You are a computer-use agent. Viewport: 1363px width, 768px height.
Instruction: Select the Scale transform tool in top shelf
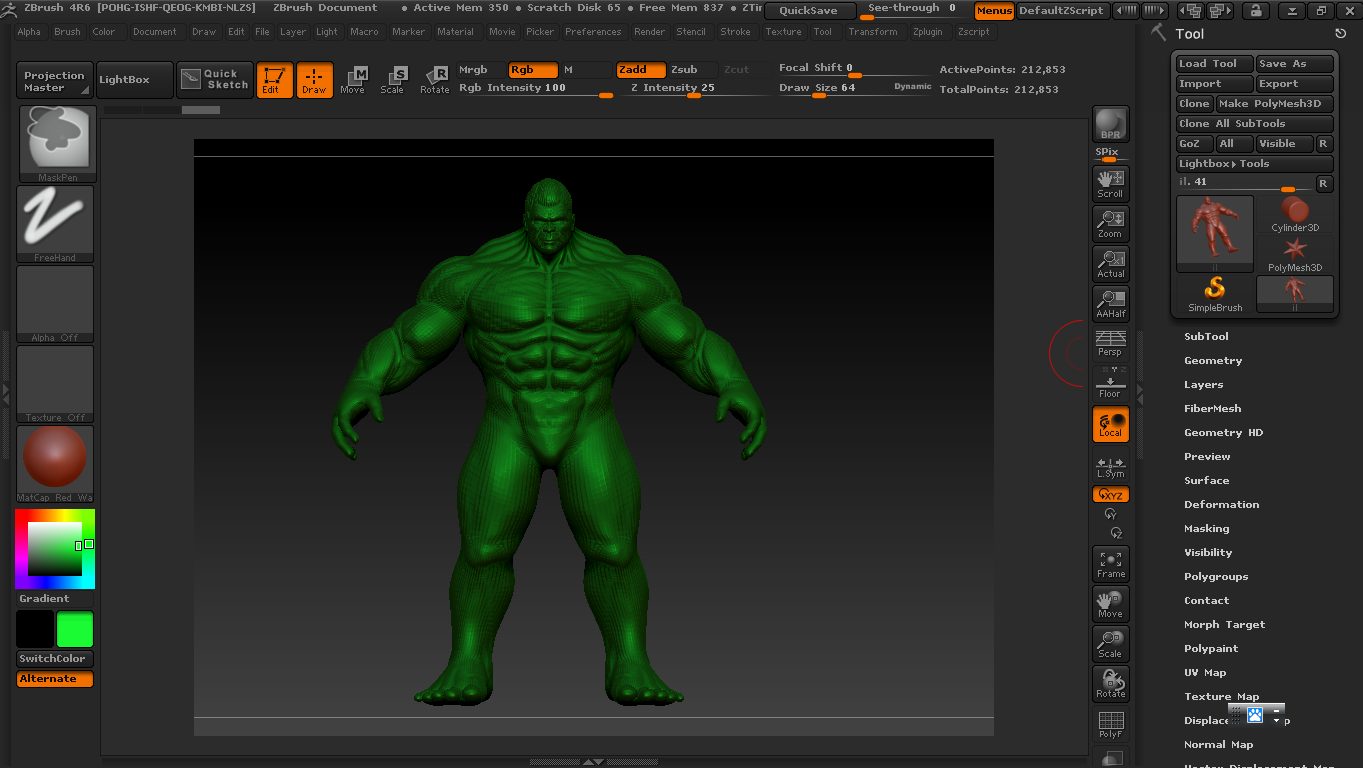393,80
